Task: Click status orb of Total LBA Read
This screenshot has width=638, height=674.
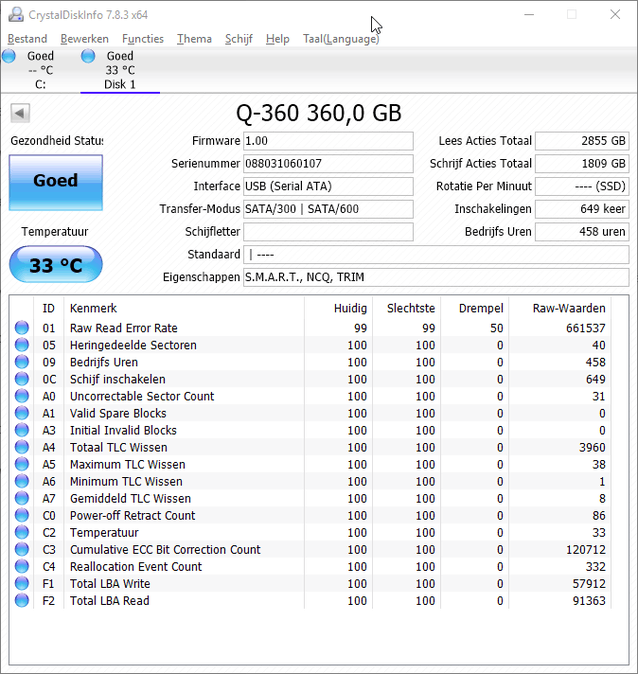Action: click(x=22, y=600)
